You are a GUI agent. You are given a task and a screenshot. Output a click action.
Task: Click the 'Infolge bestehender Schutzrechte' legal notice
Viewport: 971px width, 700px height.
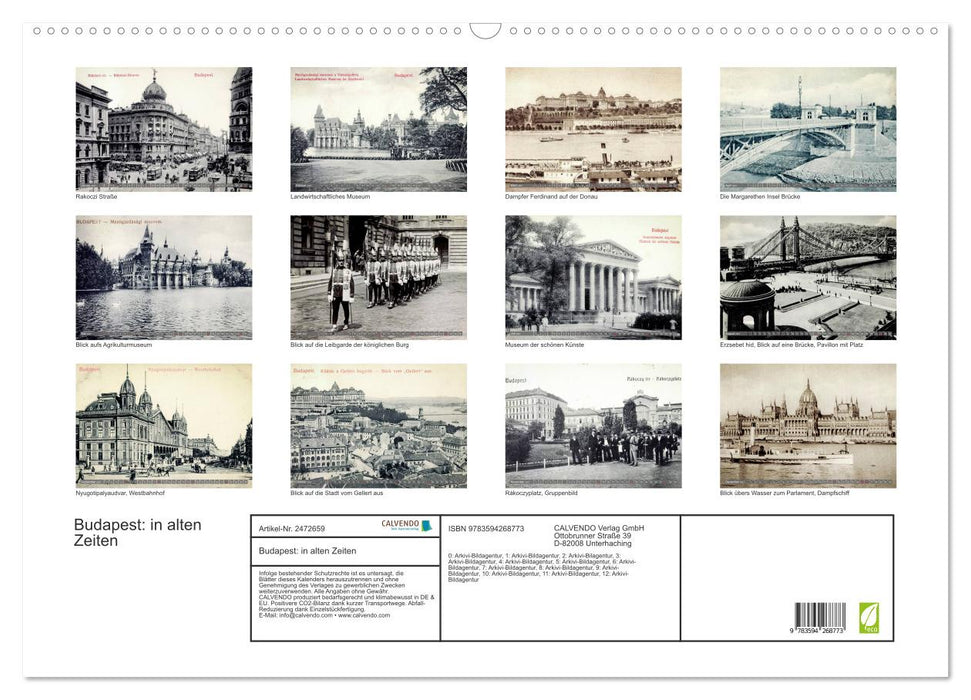[347, 594]
